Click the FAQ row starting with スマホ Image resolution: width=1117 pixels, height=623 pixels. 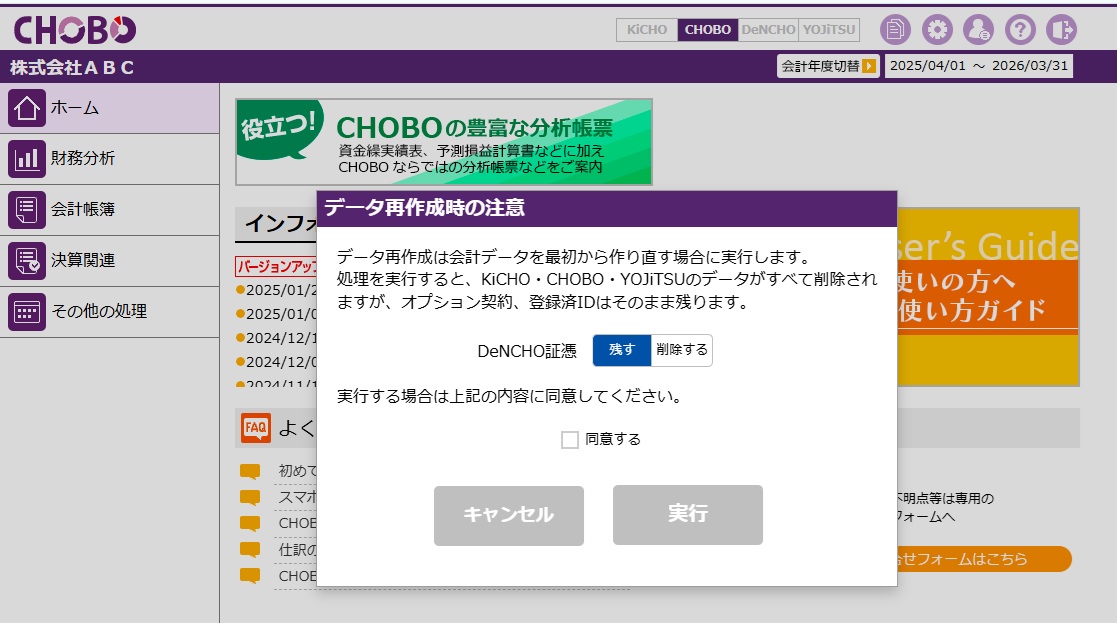296,497
